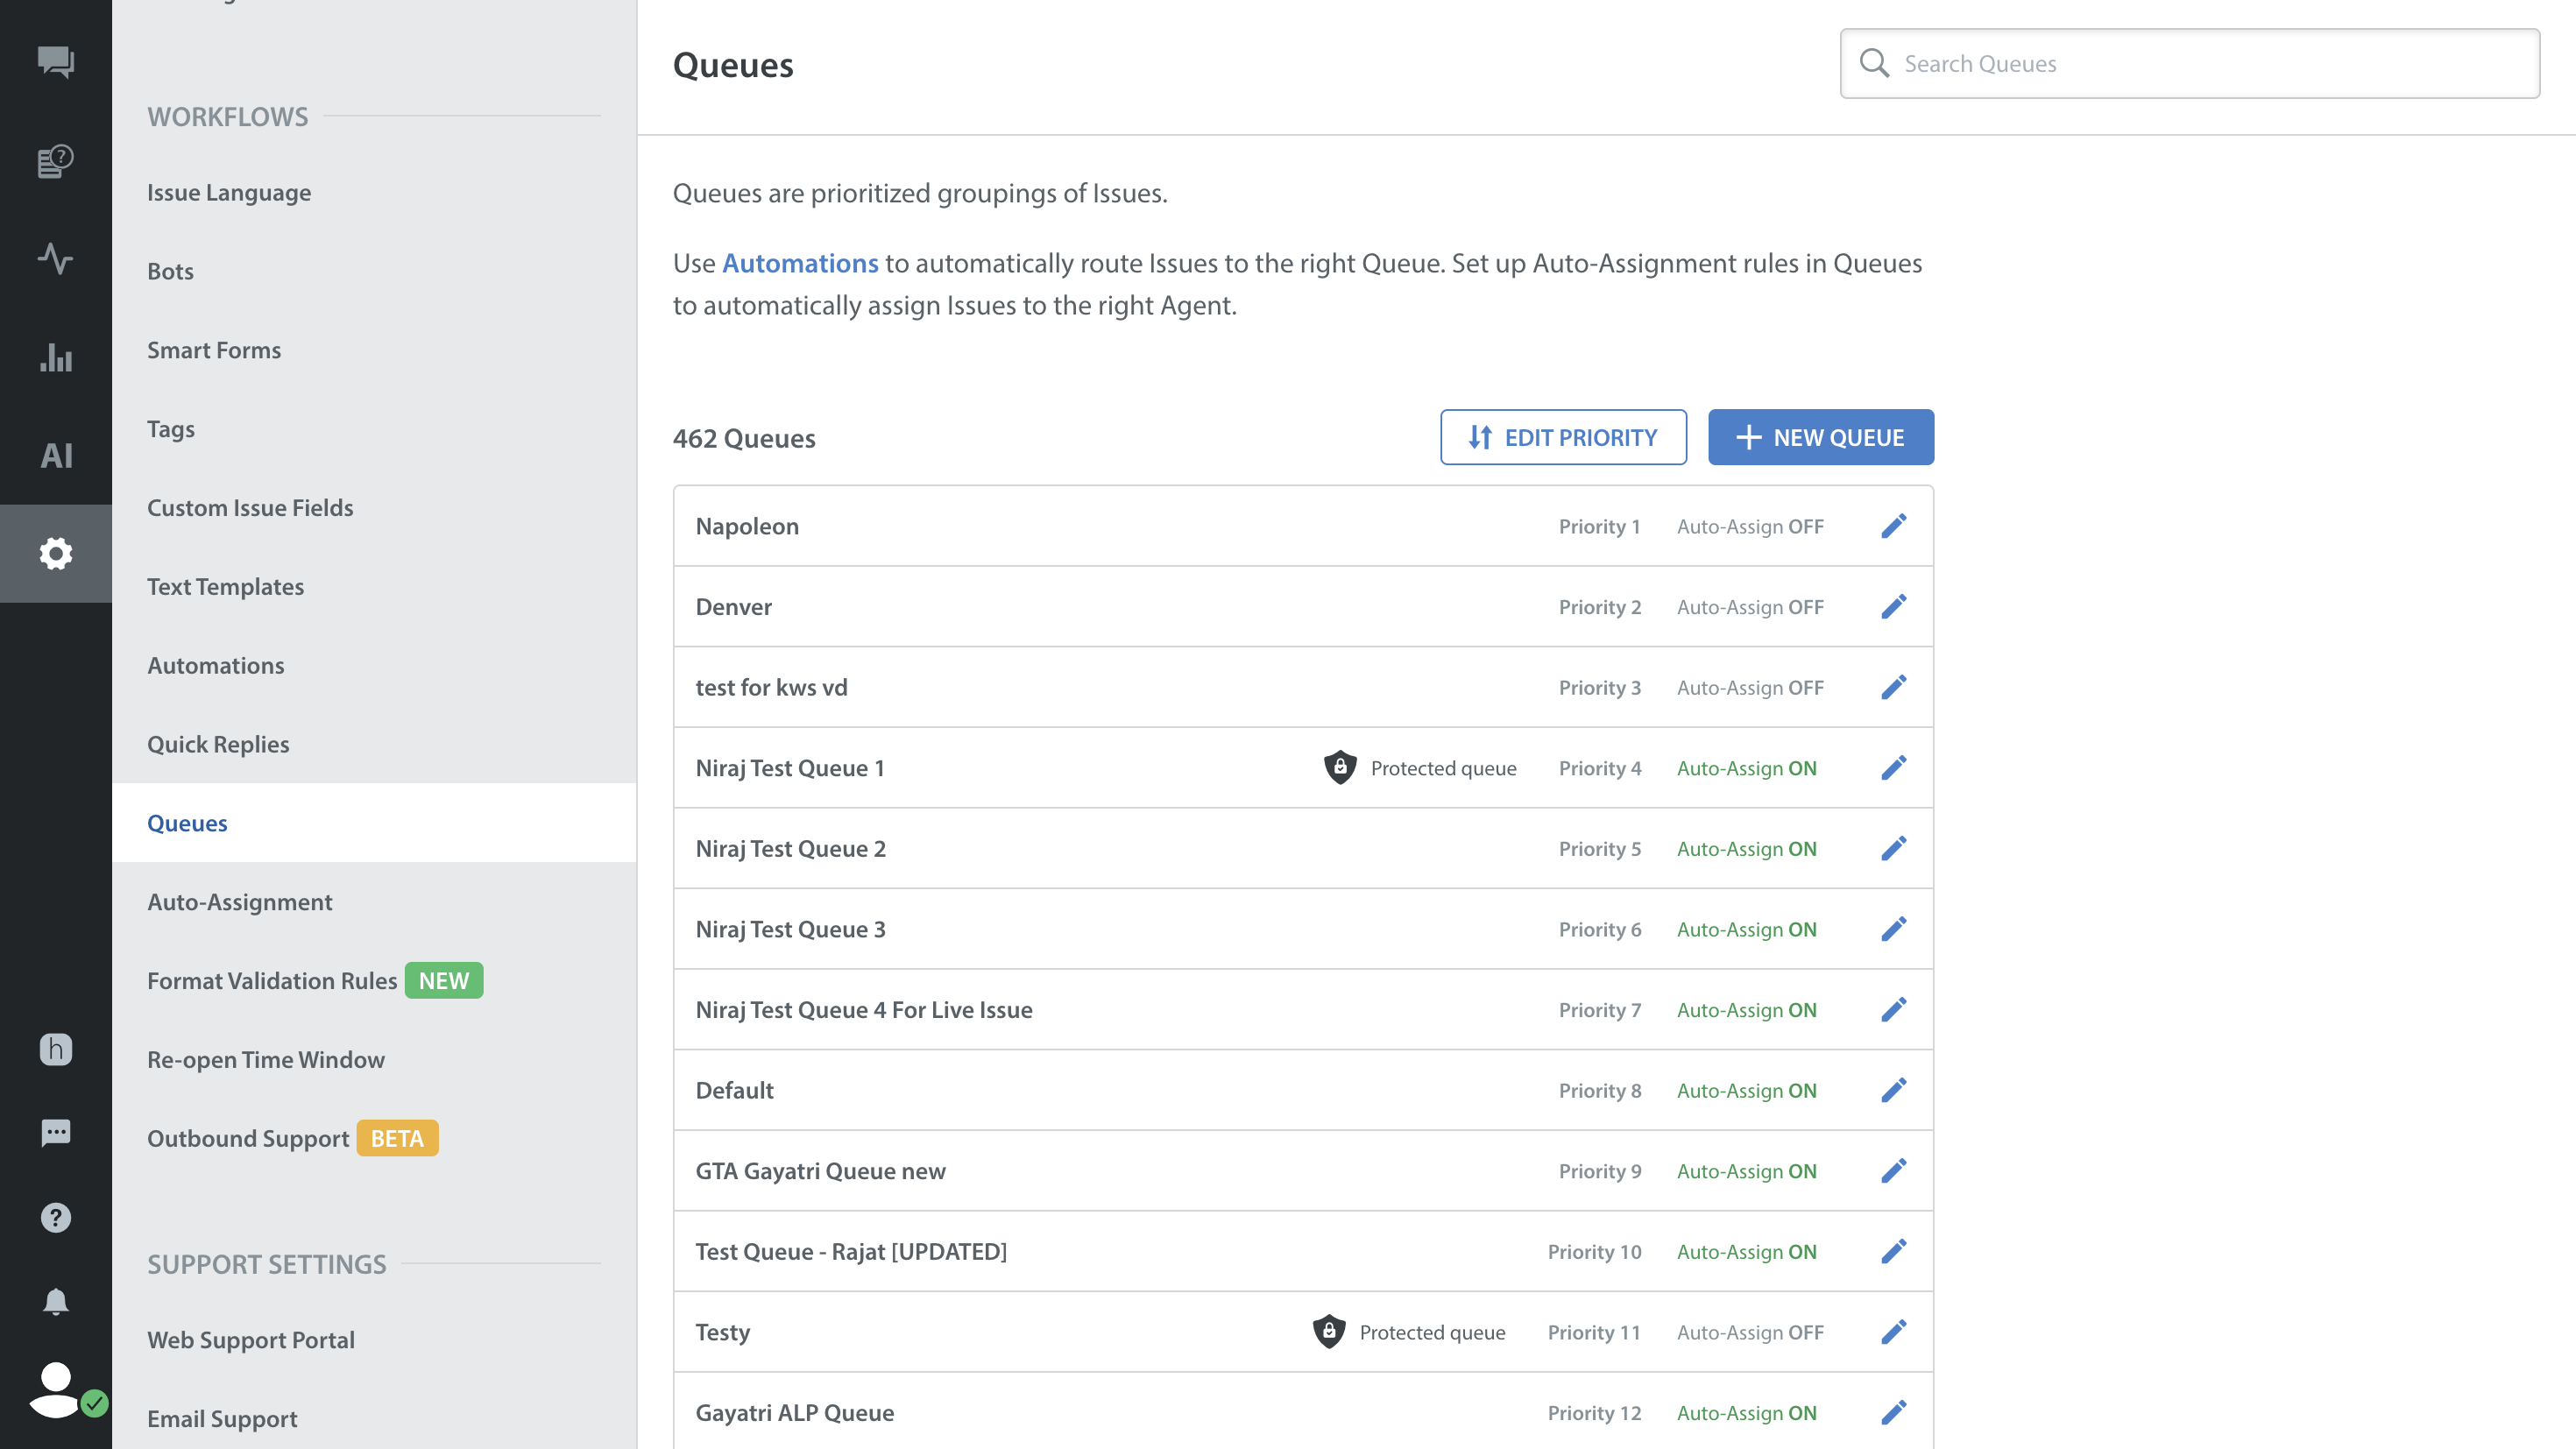Go to Format Validation Rules menu item
Viewport: 2576px width, 1449px height.
[272, 981]
